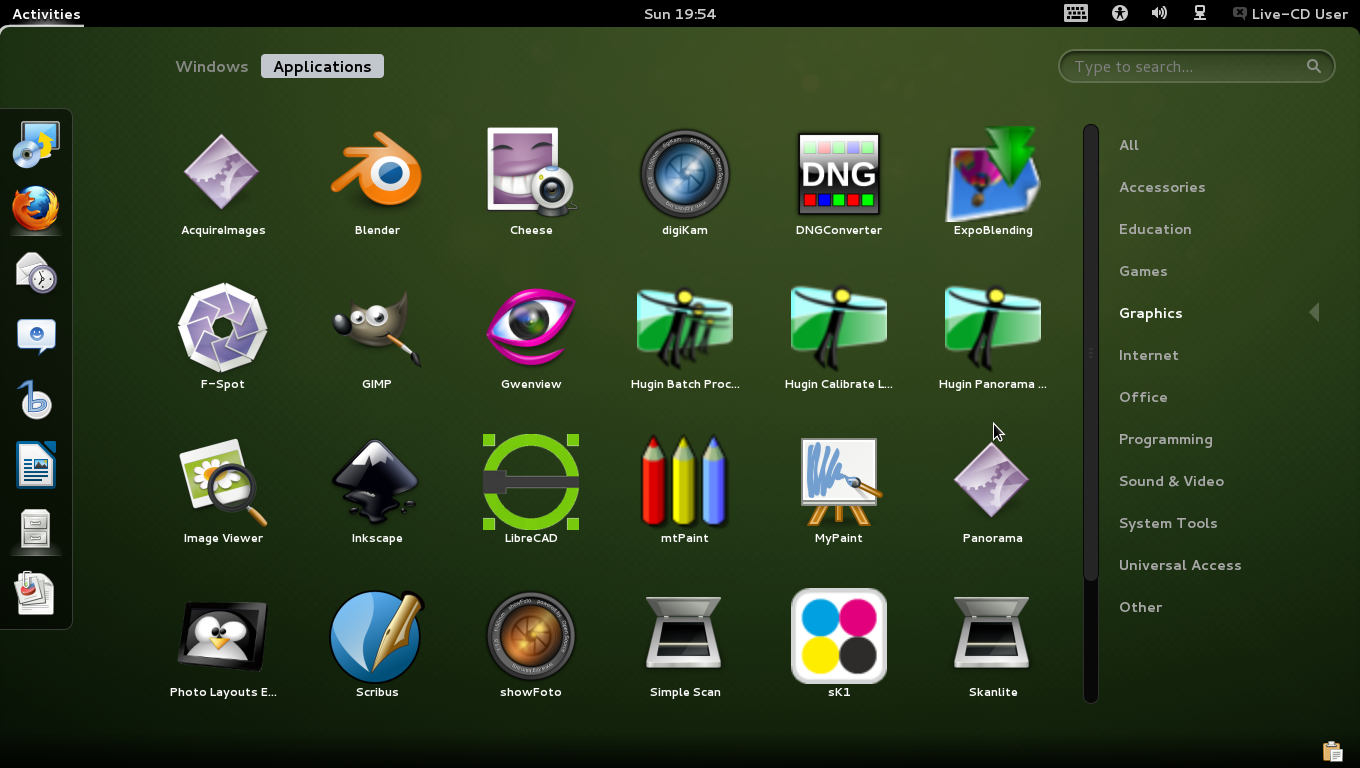The width and height of the screenshot is (1360, 768).
Task: Click the Activities button
Action: tap(46, 14)
